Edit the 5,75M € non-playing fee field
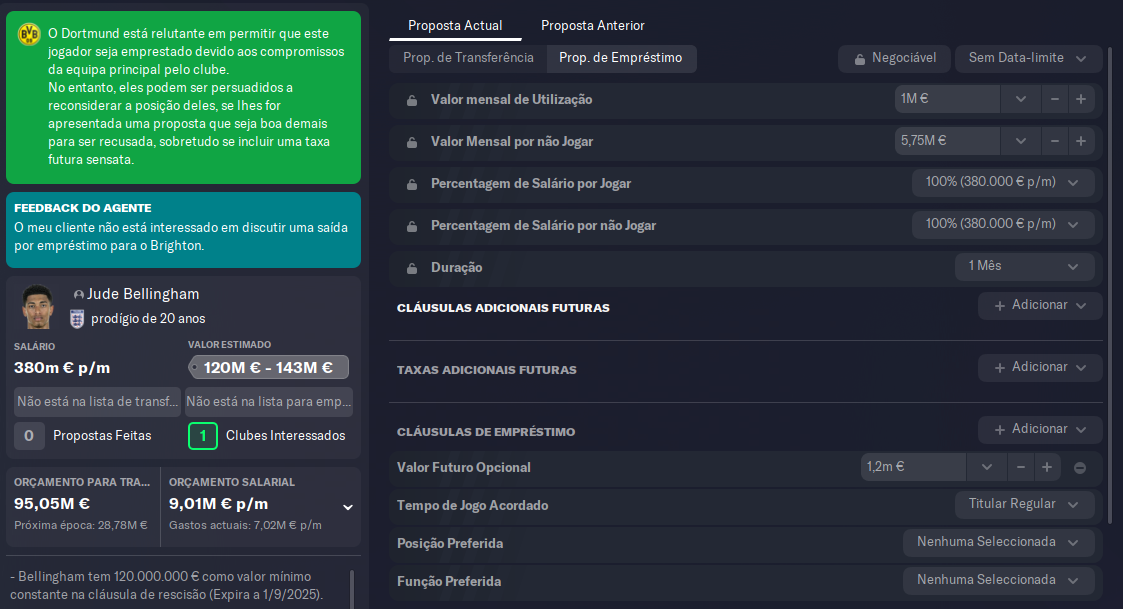1123x609 pixels. tap(947, 141)
